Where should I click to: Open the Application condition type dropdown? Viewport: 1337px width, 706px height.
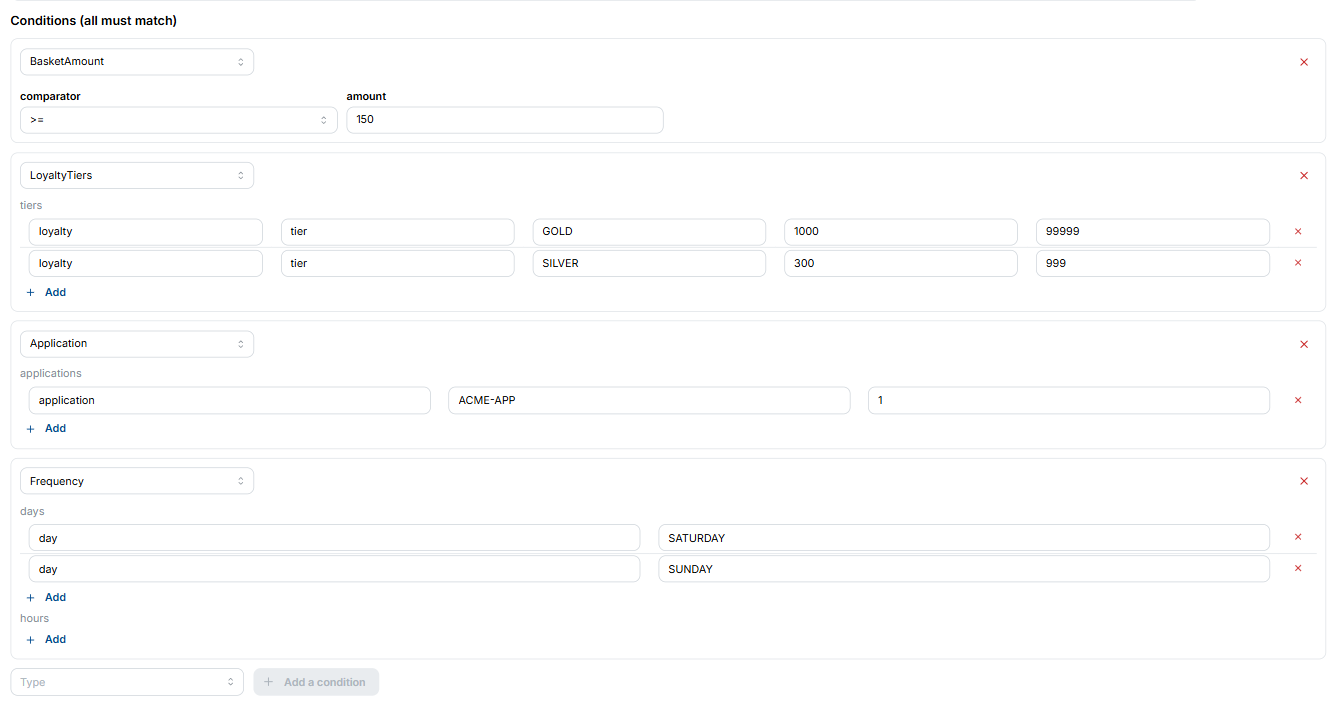tap(137, 344)
